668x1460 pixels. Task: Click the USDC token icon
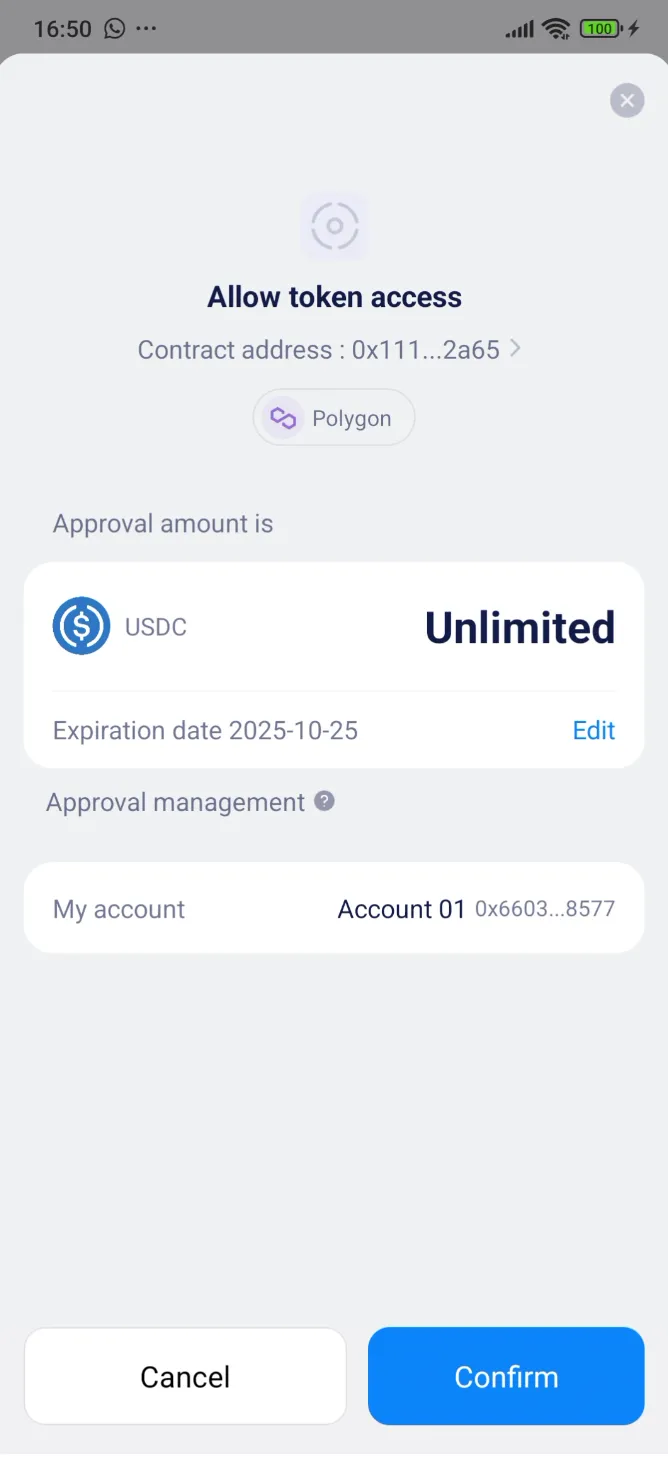click(80, 626)
